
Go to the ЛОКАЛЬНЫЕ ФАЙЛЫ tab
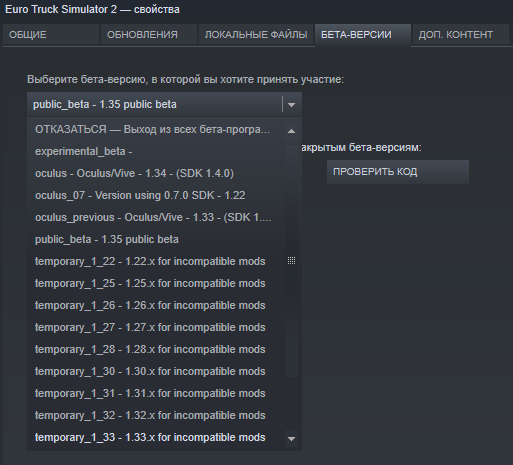256,35
